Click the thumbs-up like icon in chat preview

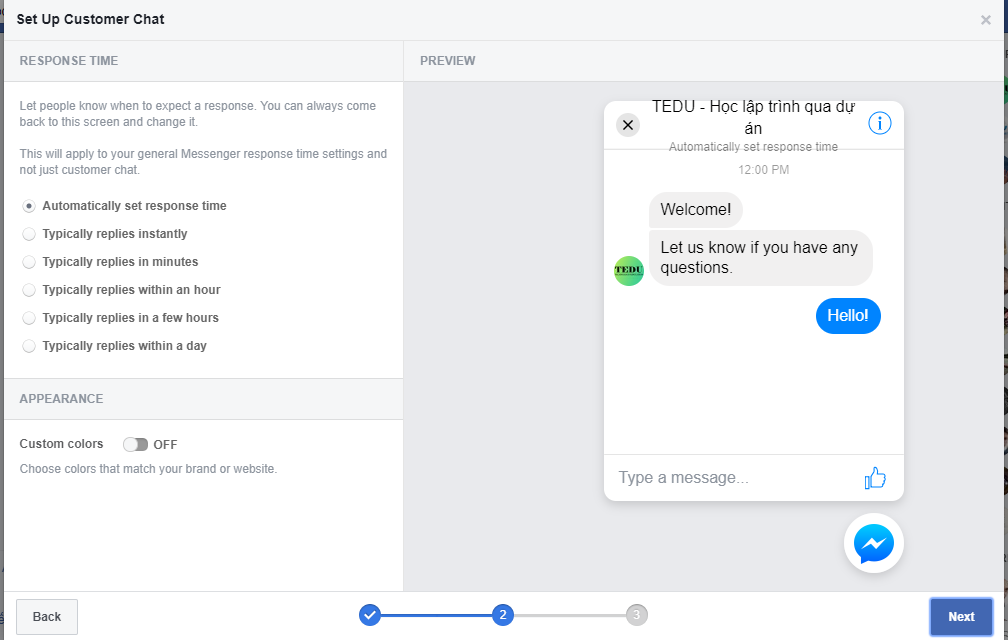click(875, 478)
